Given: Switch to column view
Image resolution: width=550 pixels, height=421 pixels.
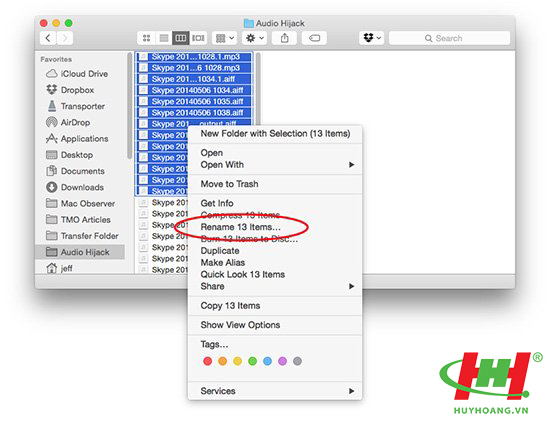Looking at the screenshot, I should pyautogui.click(x=181, y=38).
